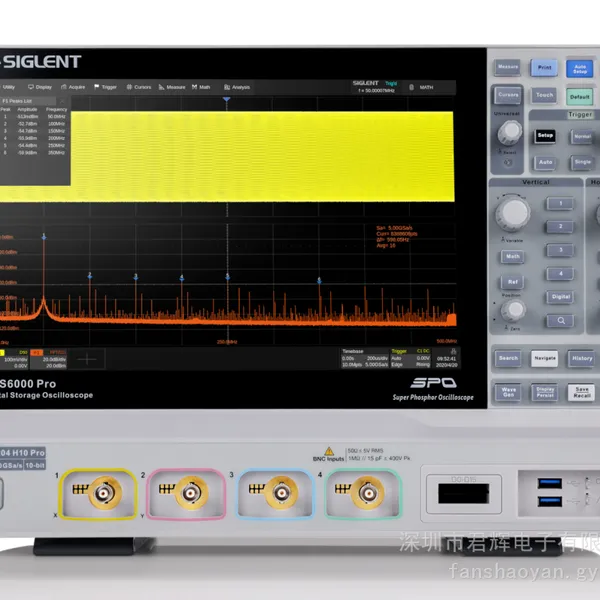This screenshot has height=600, width=600.
Task: Open the Acquire menu
Action: tap(73, 87)
